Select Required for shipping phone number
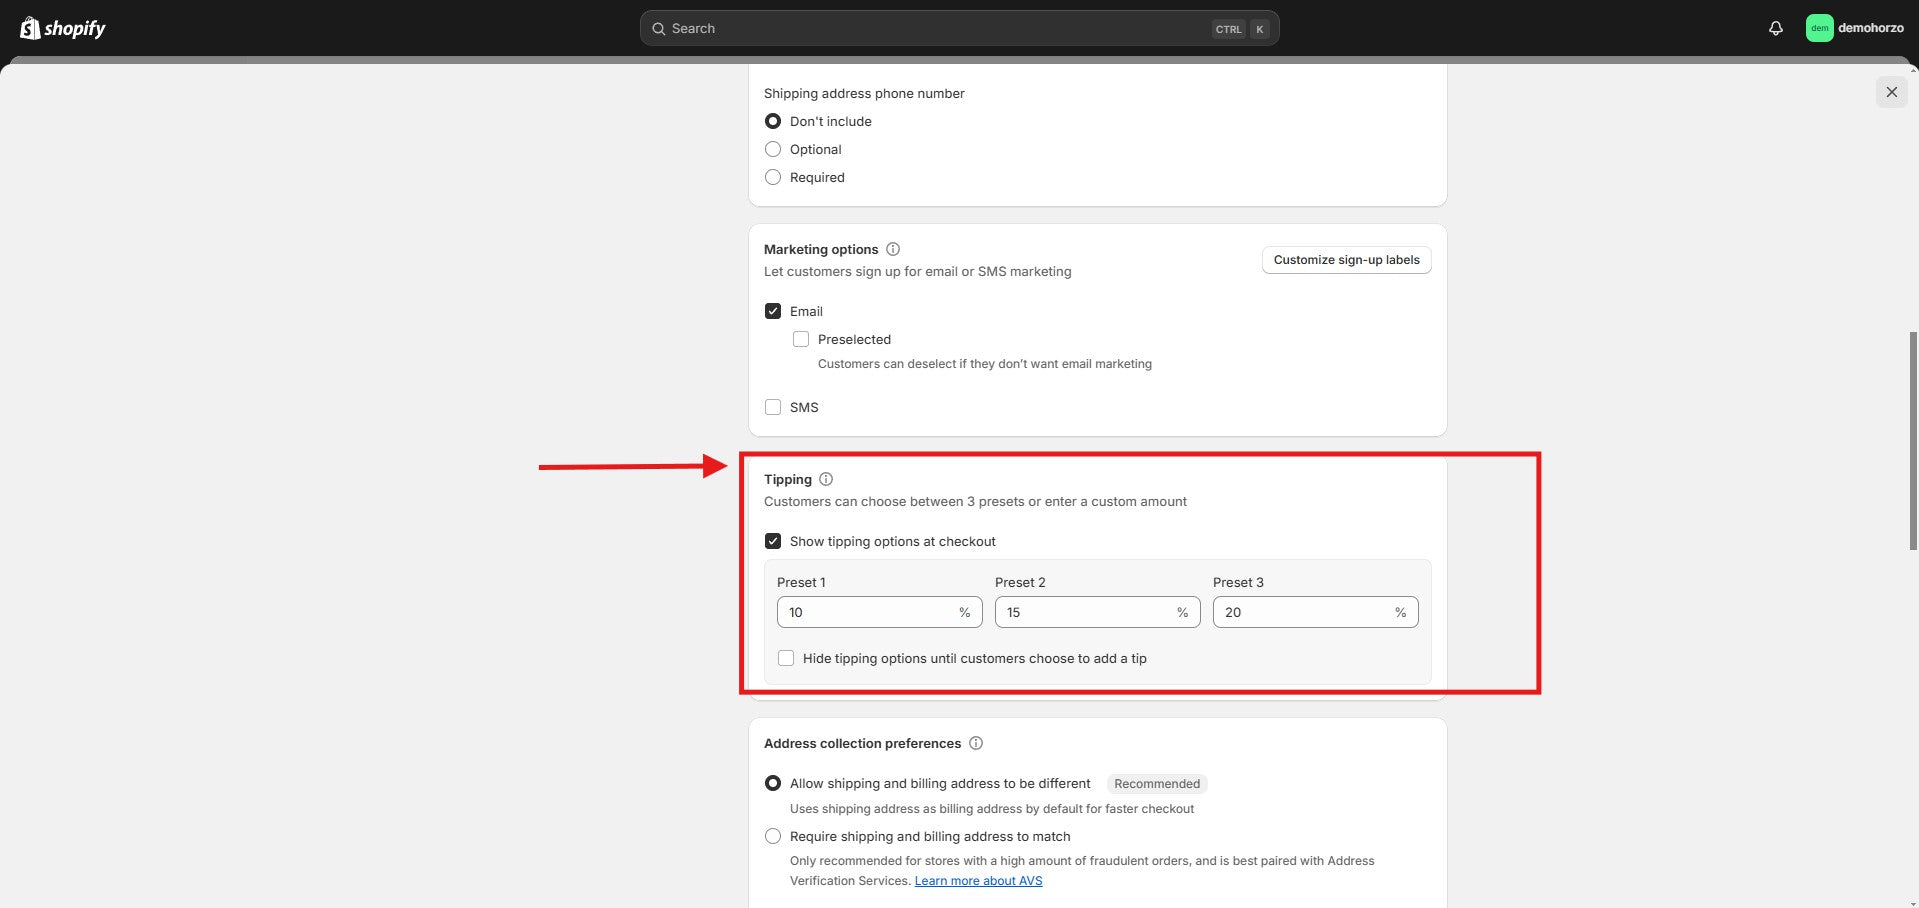Image resolution: width=1919 pixels, height=908 pixels. coord(773,177)
